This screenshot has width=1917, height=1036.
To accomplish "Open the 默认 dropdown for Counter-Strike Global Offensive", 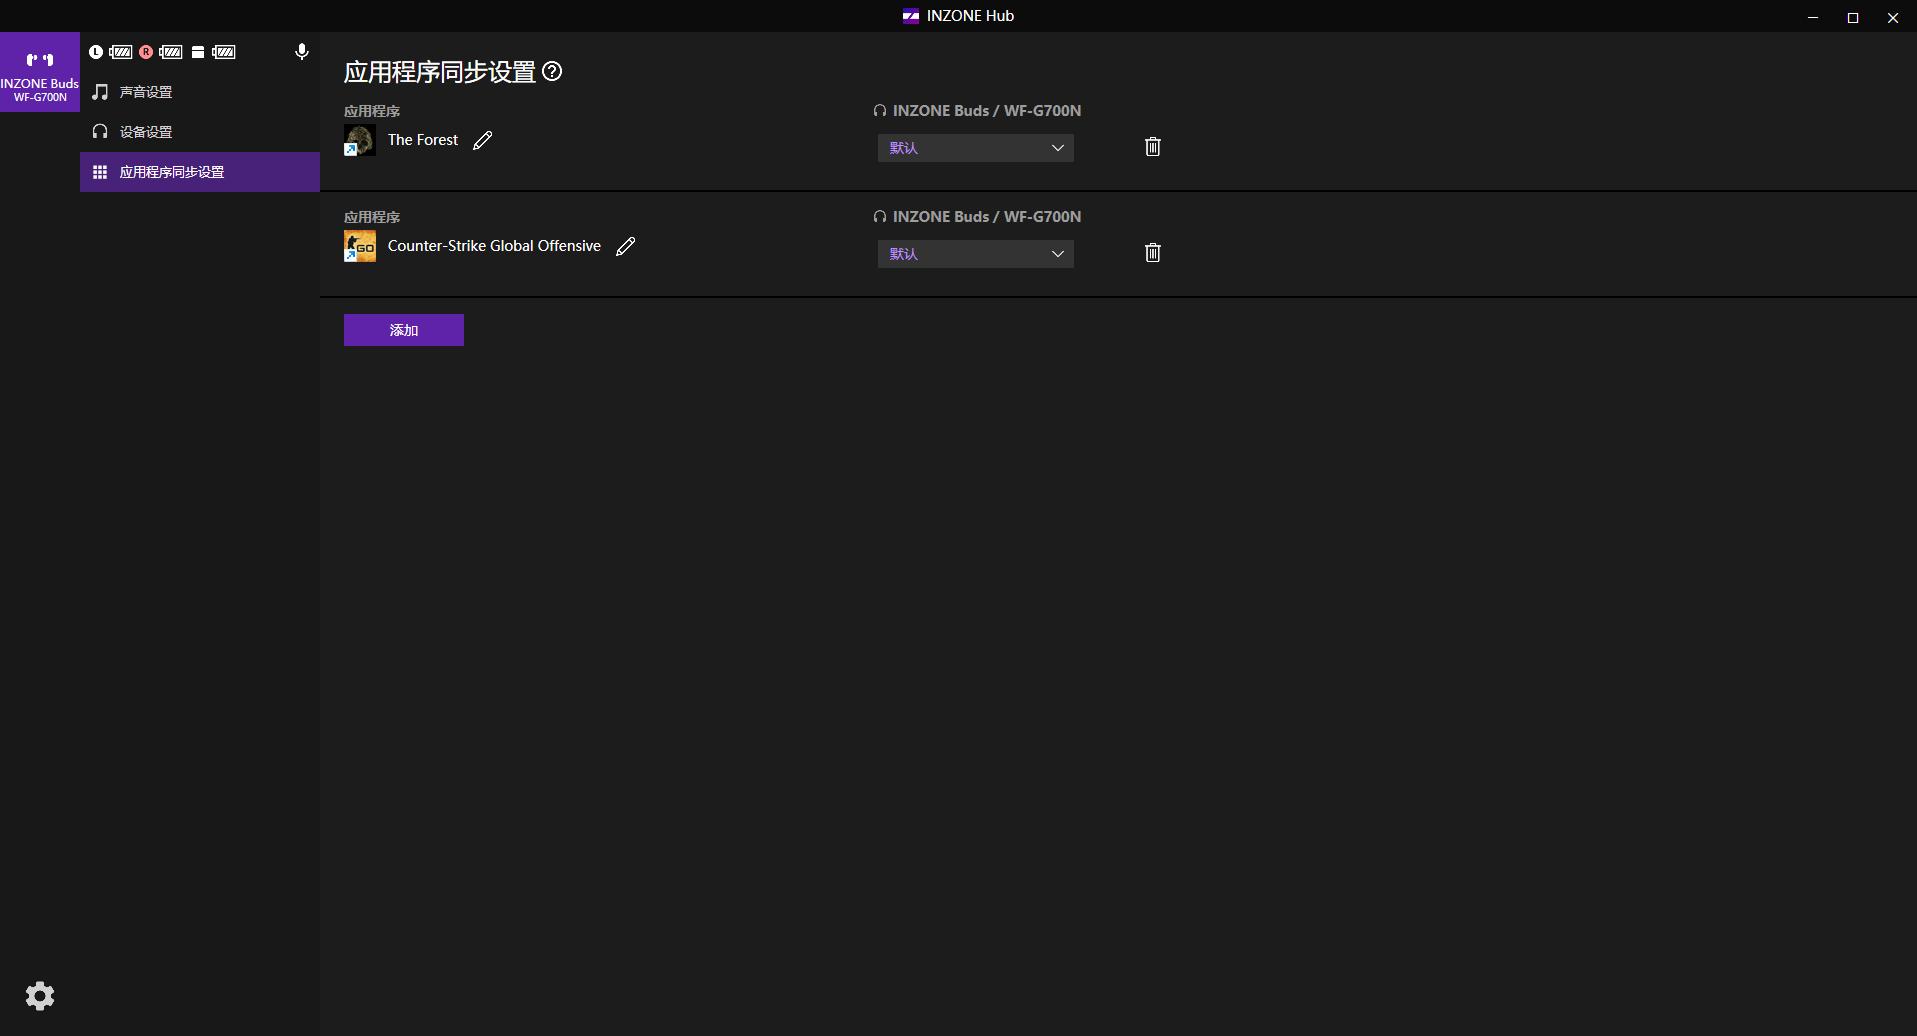I will click(x=976, y=254).
